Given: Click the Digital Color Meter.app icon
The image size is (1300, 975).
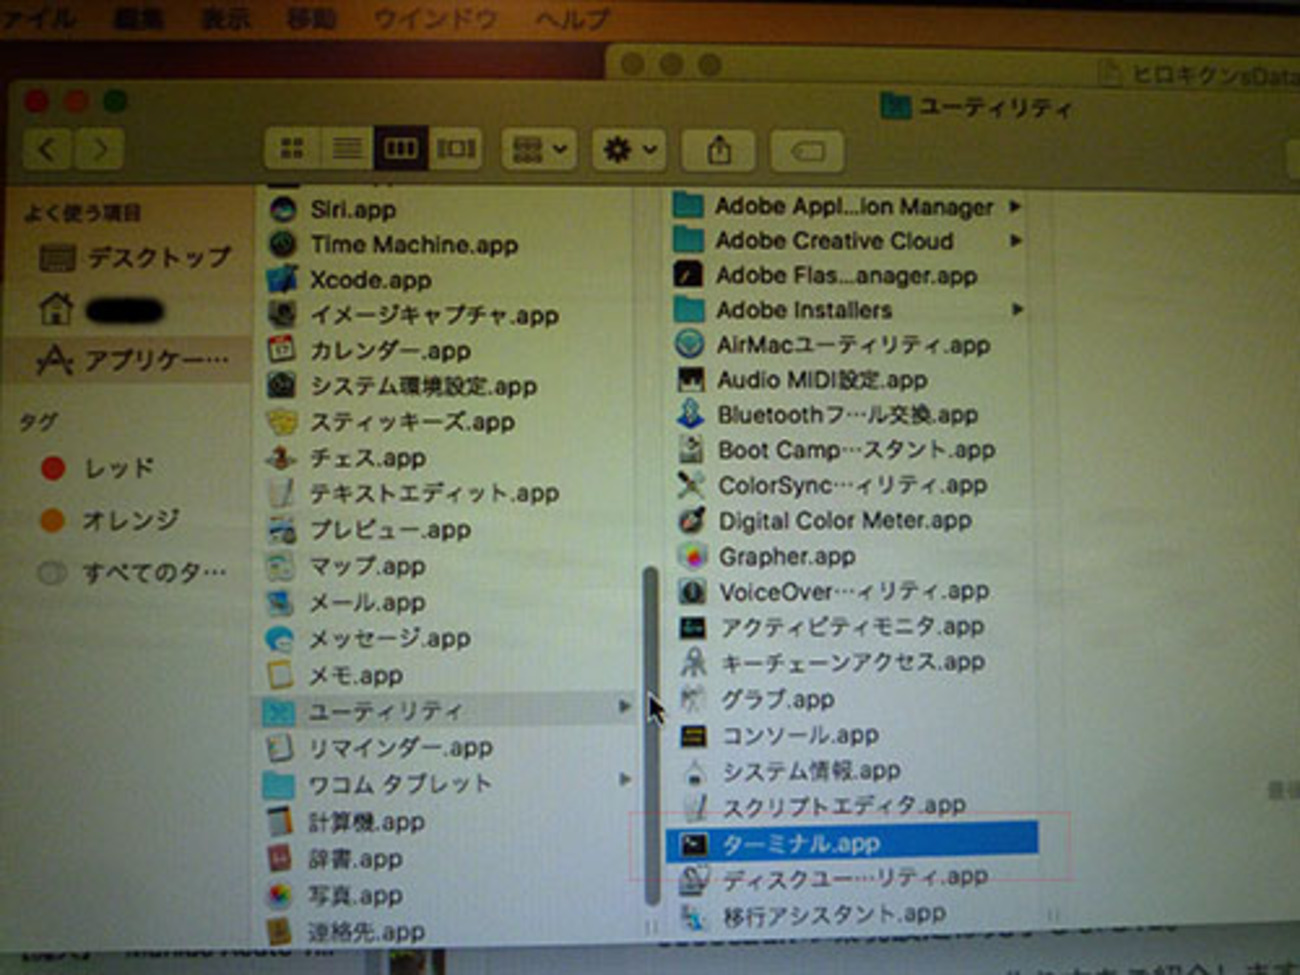Looking at the screenshot, I should point(691,521).
